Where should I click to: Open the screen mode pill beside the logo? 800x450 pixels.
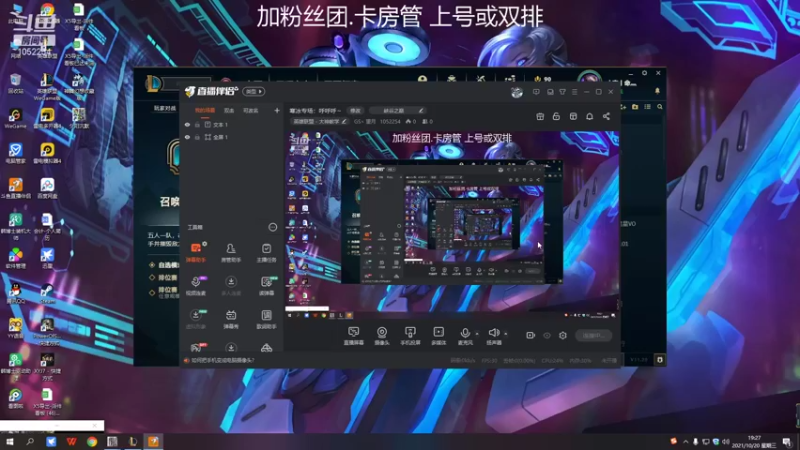point(254,91)
